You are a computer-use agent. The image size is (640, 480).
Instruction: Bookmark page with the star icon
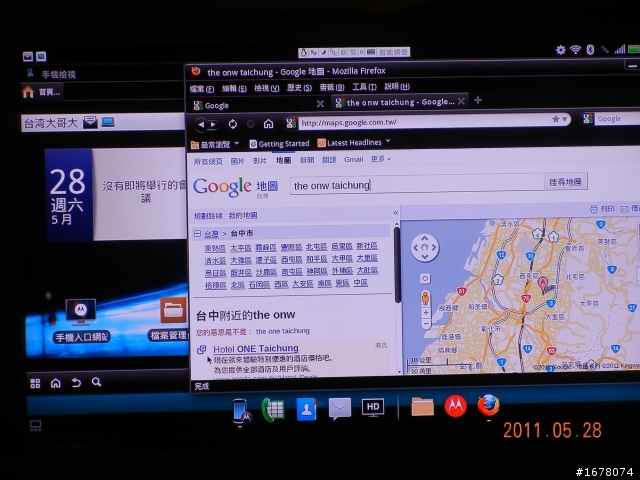click(x=556, y=119)
